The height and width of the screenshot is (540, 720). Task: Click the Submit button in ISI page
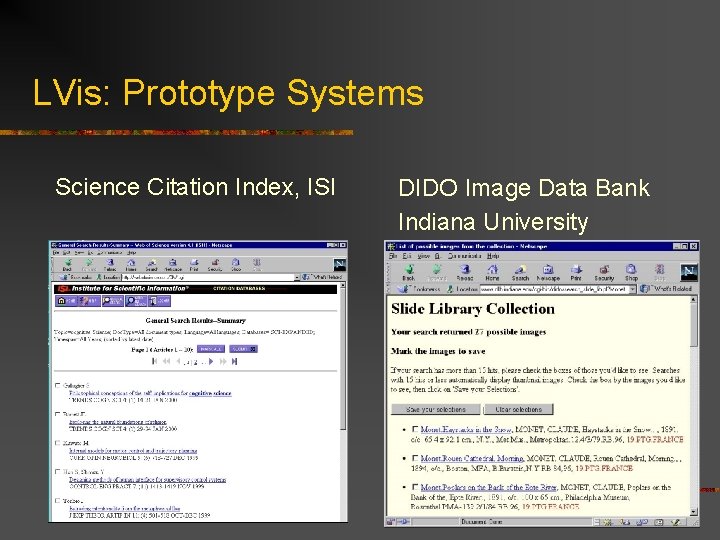coord(243,349)
